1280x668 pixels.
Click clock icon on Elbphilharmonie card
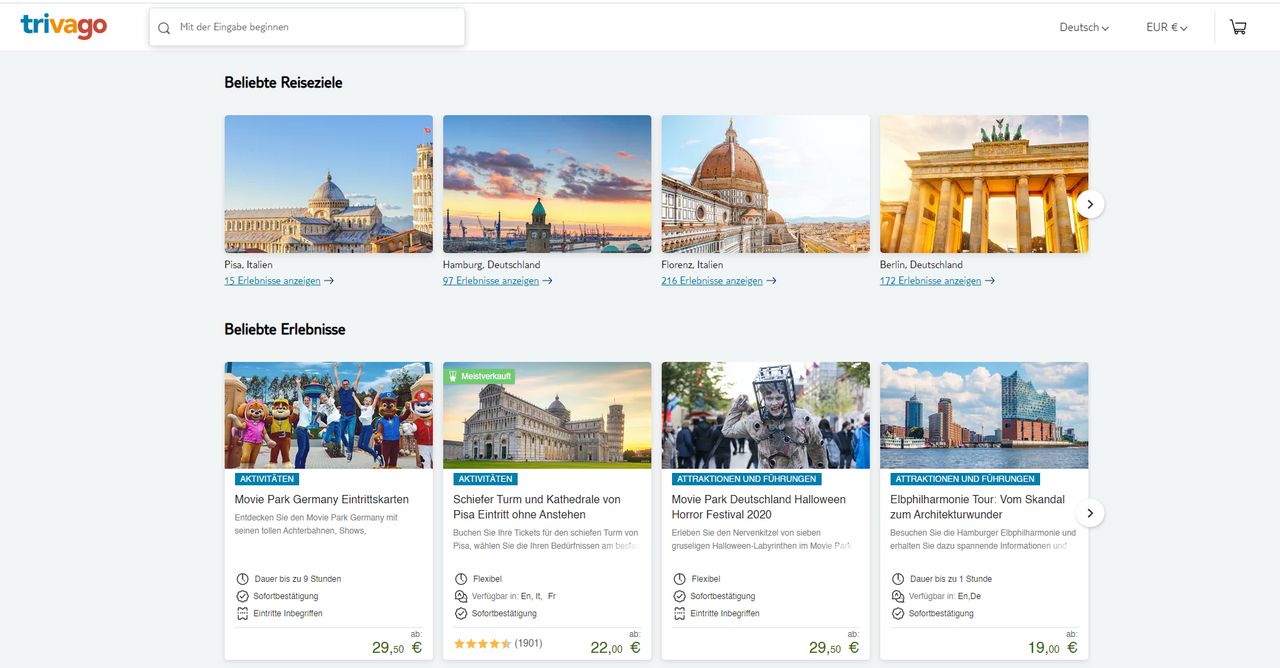(898, 579)
